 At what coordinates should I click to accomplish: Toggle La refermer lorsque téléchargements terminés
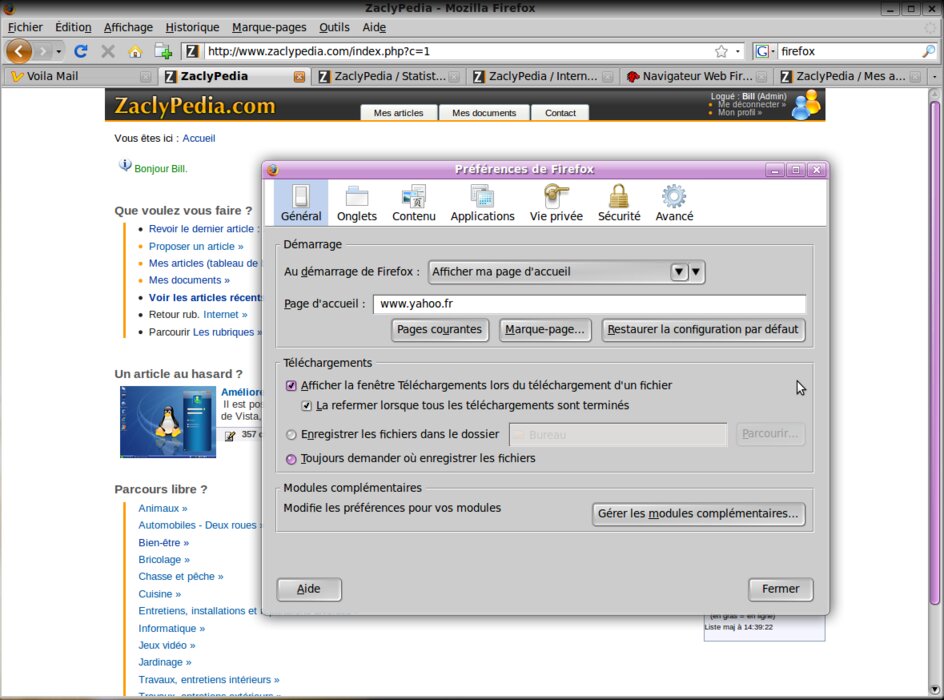point(307,406)
